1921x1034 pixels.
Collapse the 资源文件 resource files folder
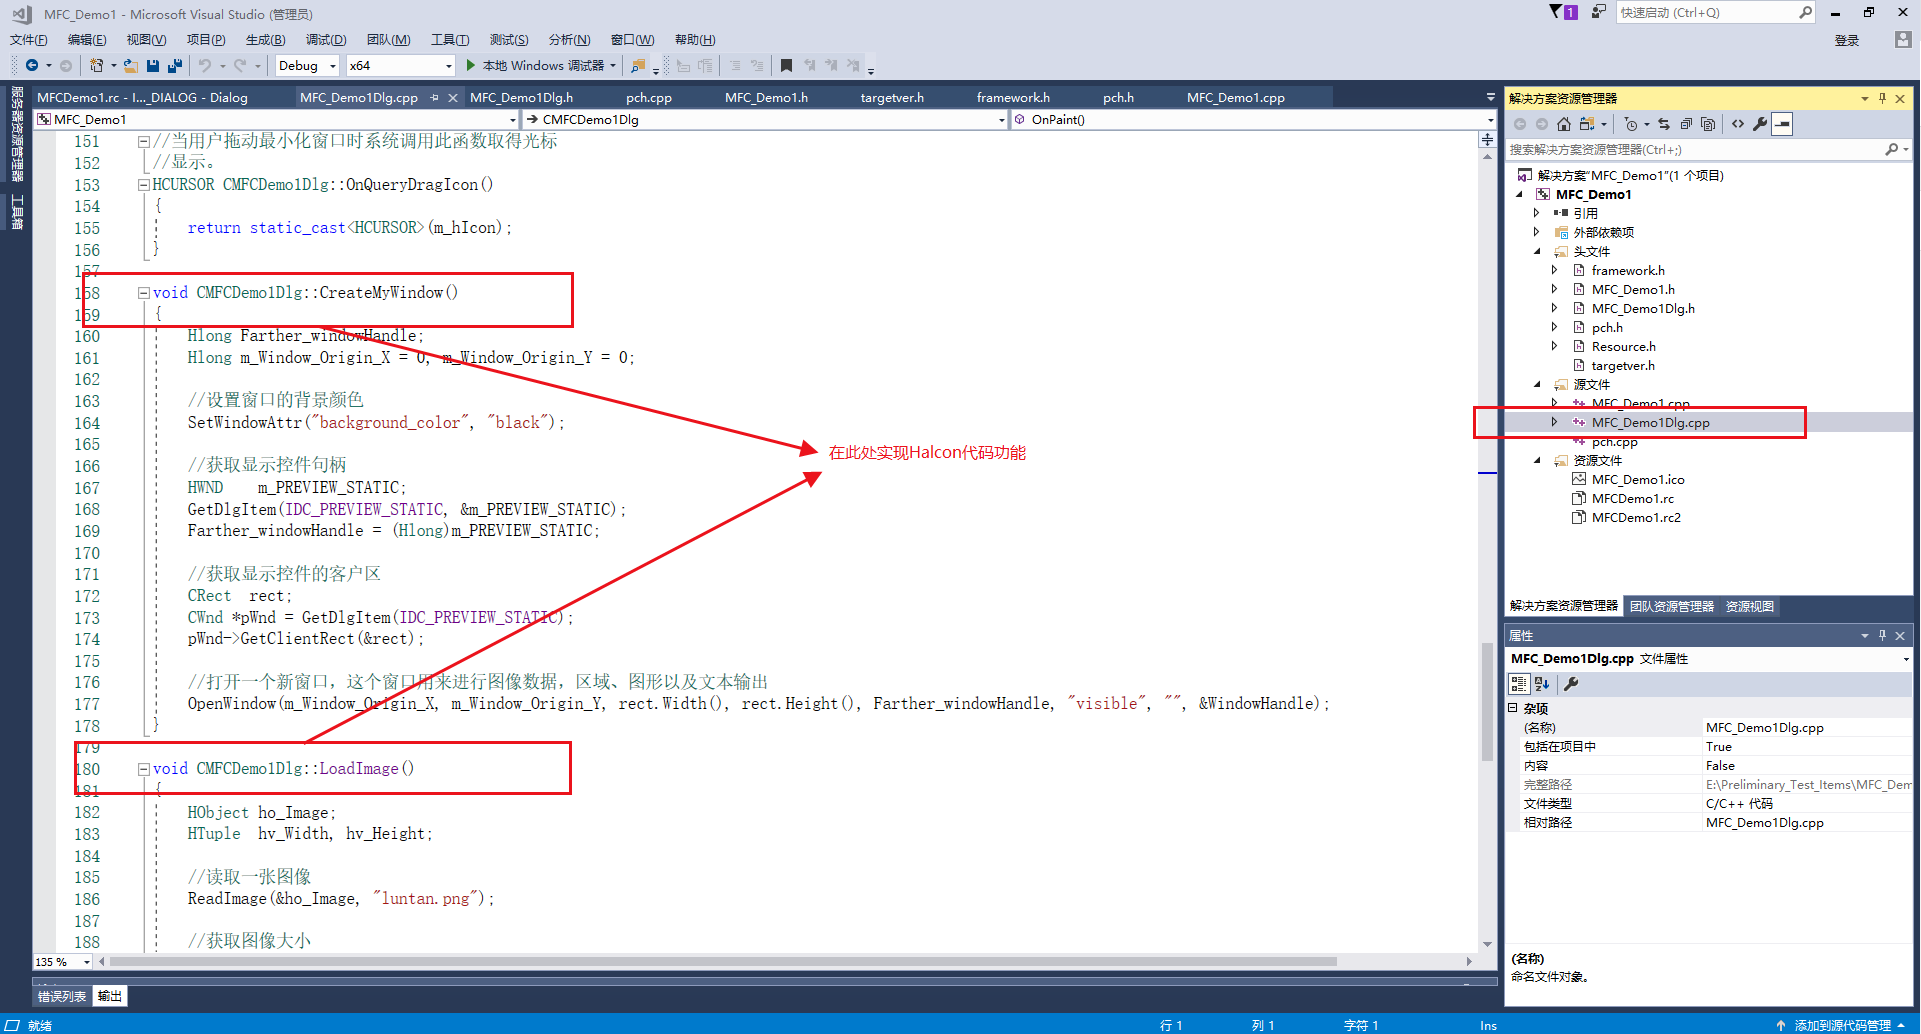point(1537,461)
